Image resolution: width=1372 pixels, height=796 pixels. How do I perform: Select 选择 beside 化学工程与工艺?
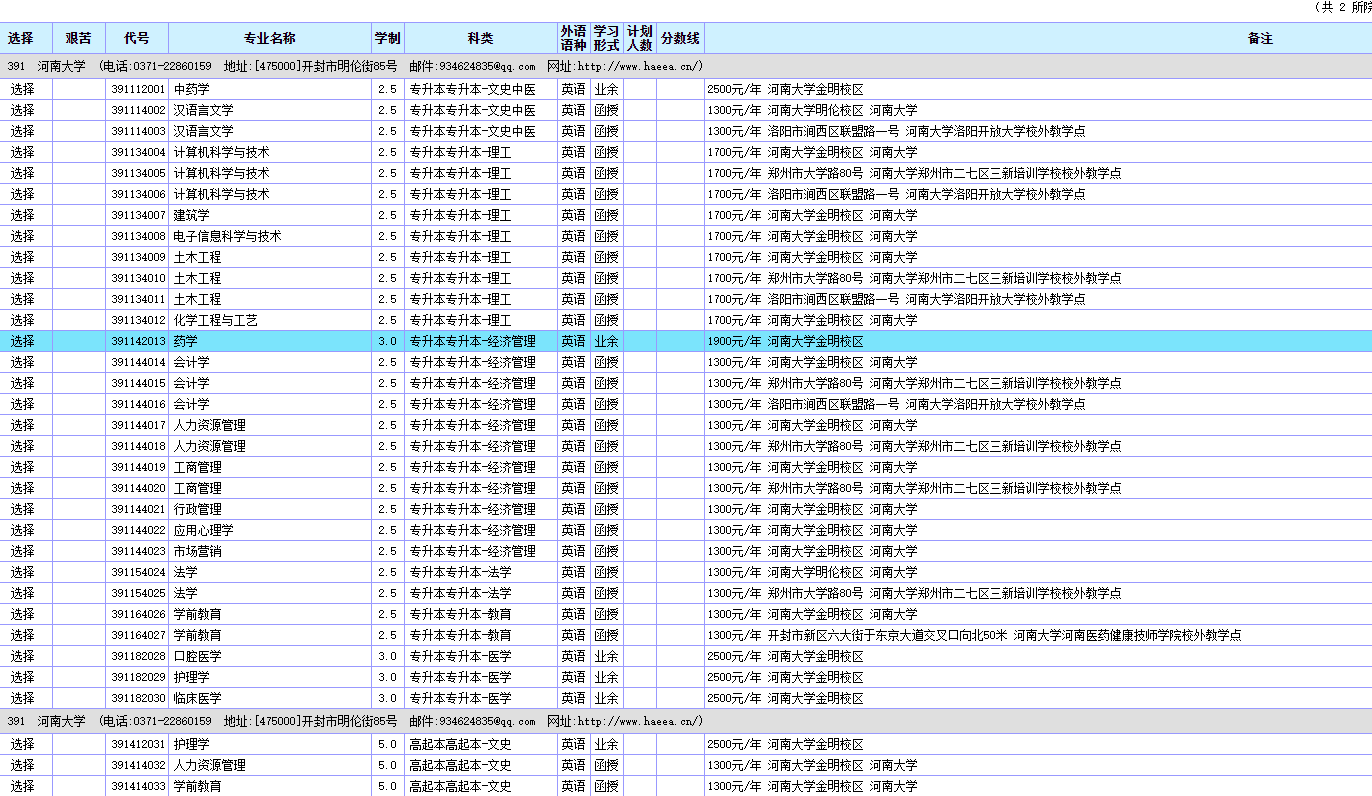coord(23,320)
